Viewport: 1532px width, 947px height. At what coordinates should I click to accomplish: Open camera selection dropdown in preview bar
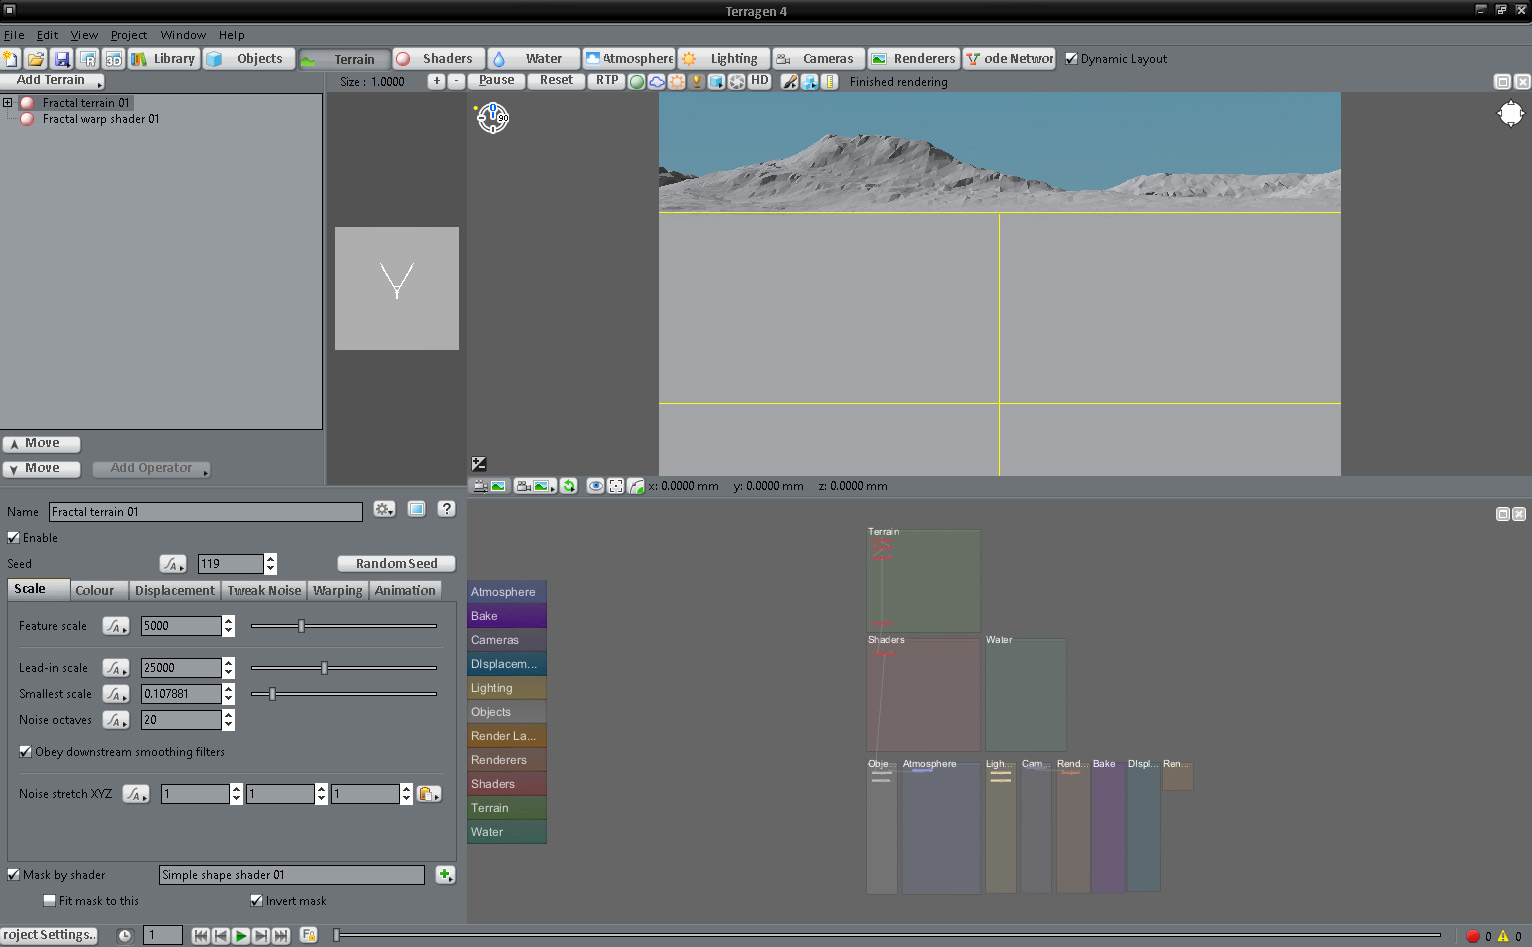(x=536, y=486)
